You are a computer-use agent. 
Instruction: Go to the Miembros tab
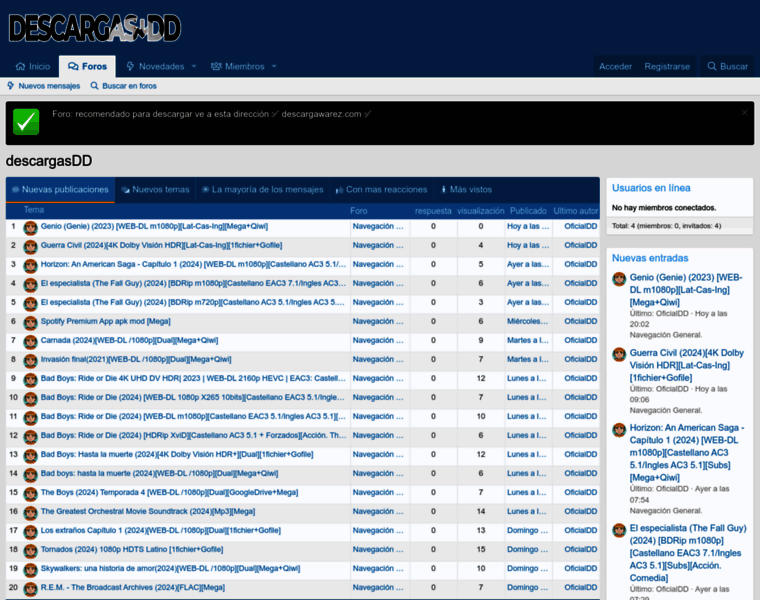point(238,66)
